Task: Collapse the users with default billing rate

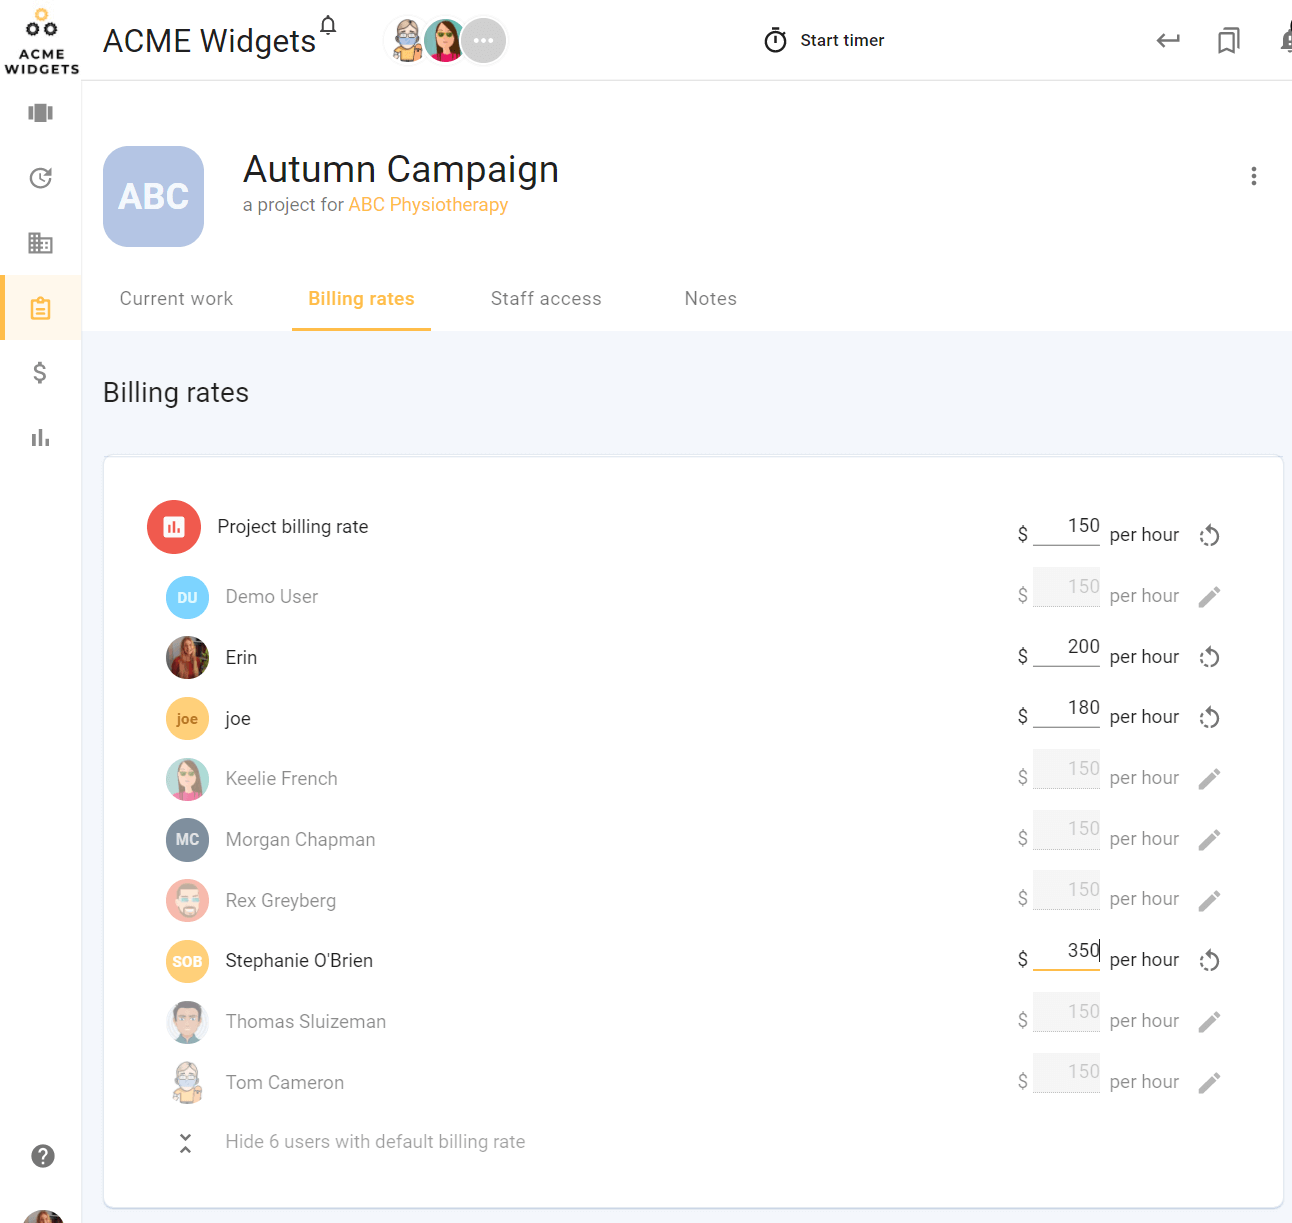Action: point(185,1143)
